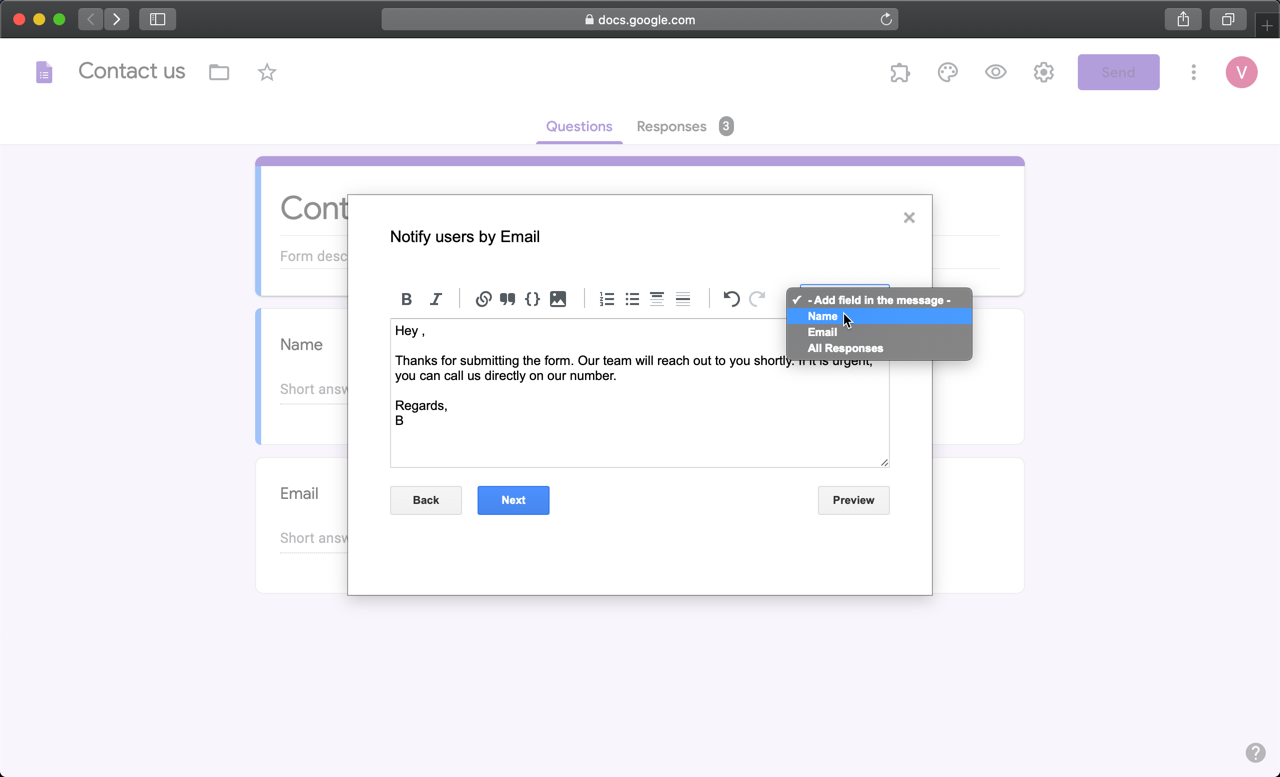This screenshot has width=1280, height=777.
Task: Create a bulleted list
Action: (631, 298)
